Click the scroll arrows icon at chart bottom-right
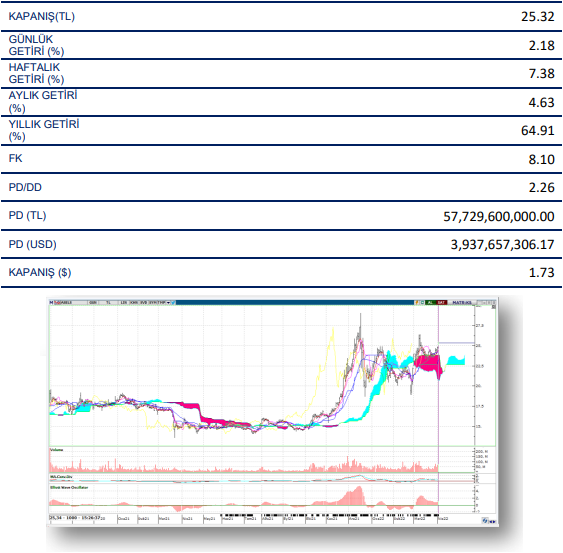Screen dimensions: 563x553 click(493, 522)
